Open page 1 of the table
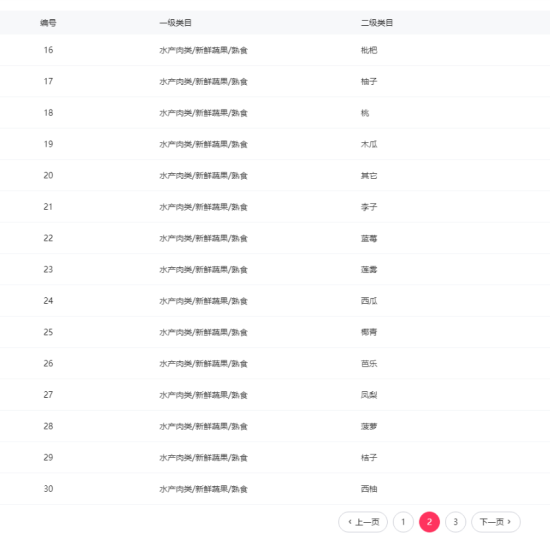Screen dimensions: 550x542 tap(403, 522)
